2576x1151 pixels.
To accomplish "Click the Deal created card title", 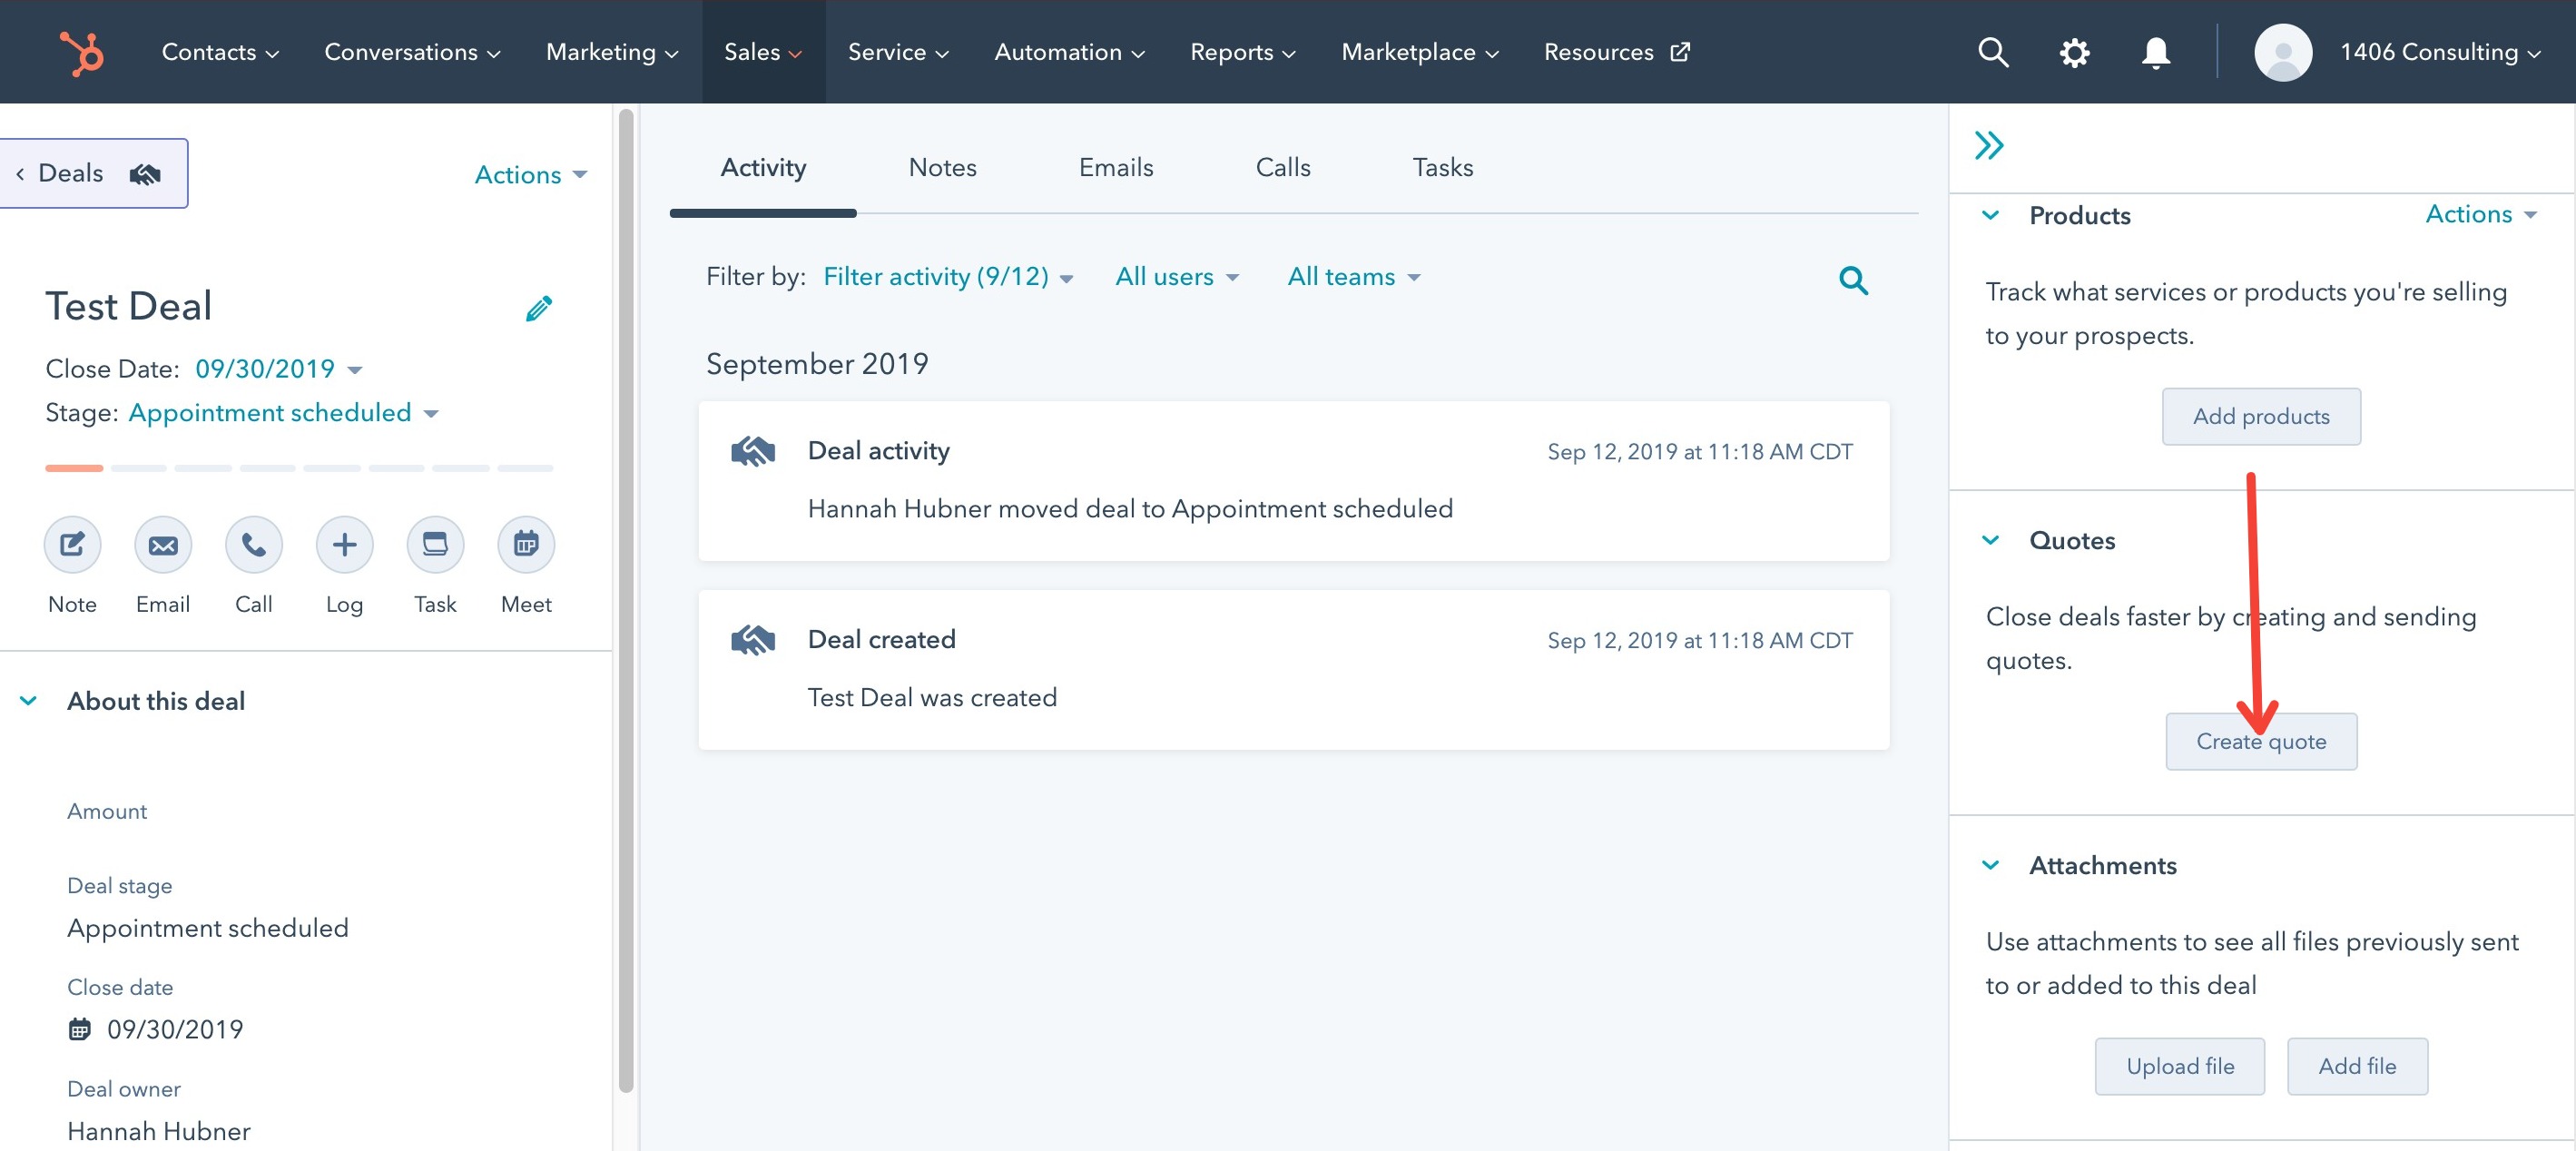I will pyautogui.click(x=881, y=640).
